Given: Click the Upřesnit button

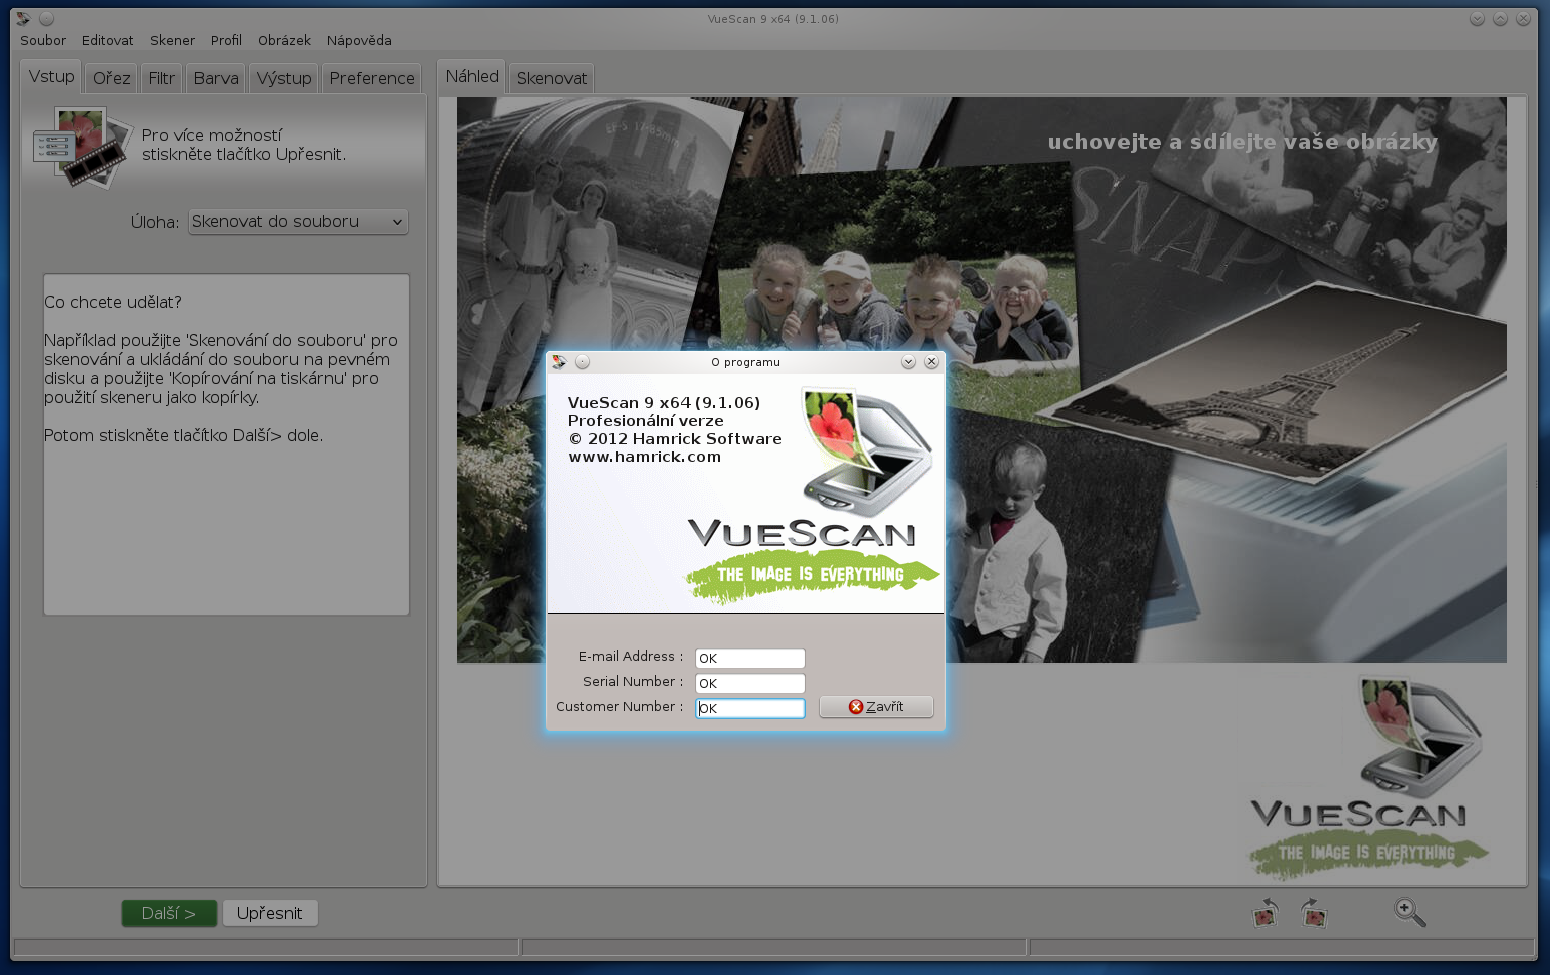Looking at the screenshot, I should [x=270, y=913].
